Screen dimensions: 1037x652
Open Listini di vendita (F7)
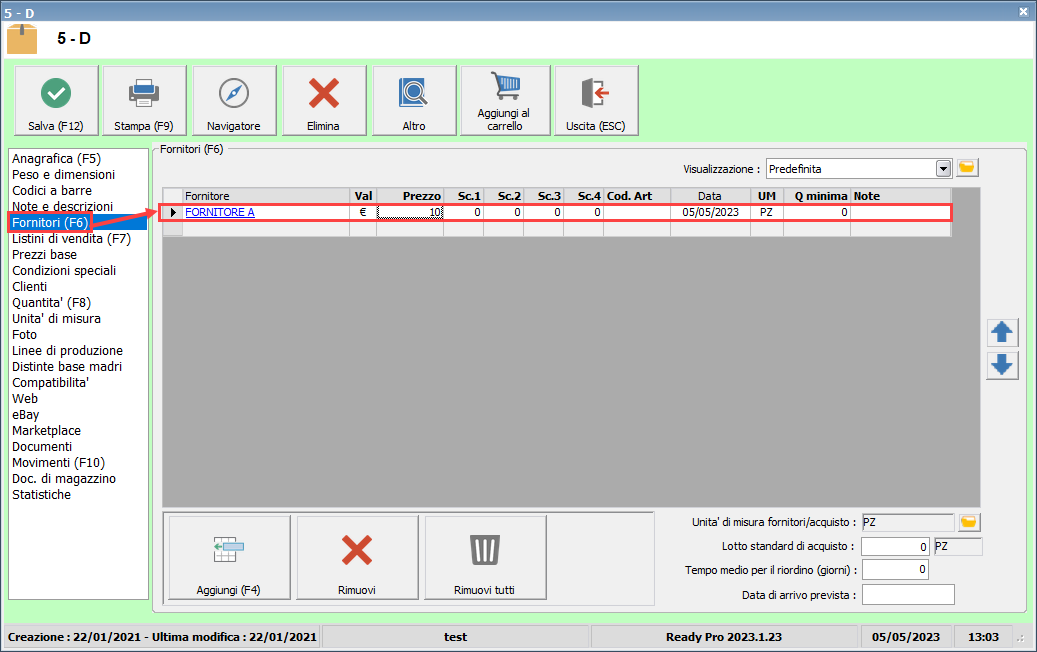[x=71, y=239]
